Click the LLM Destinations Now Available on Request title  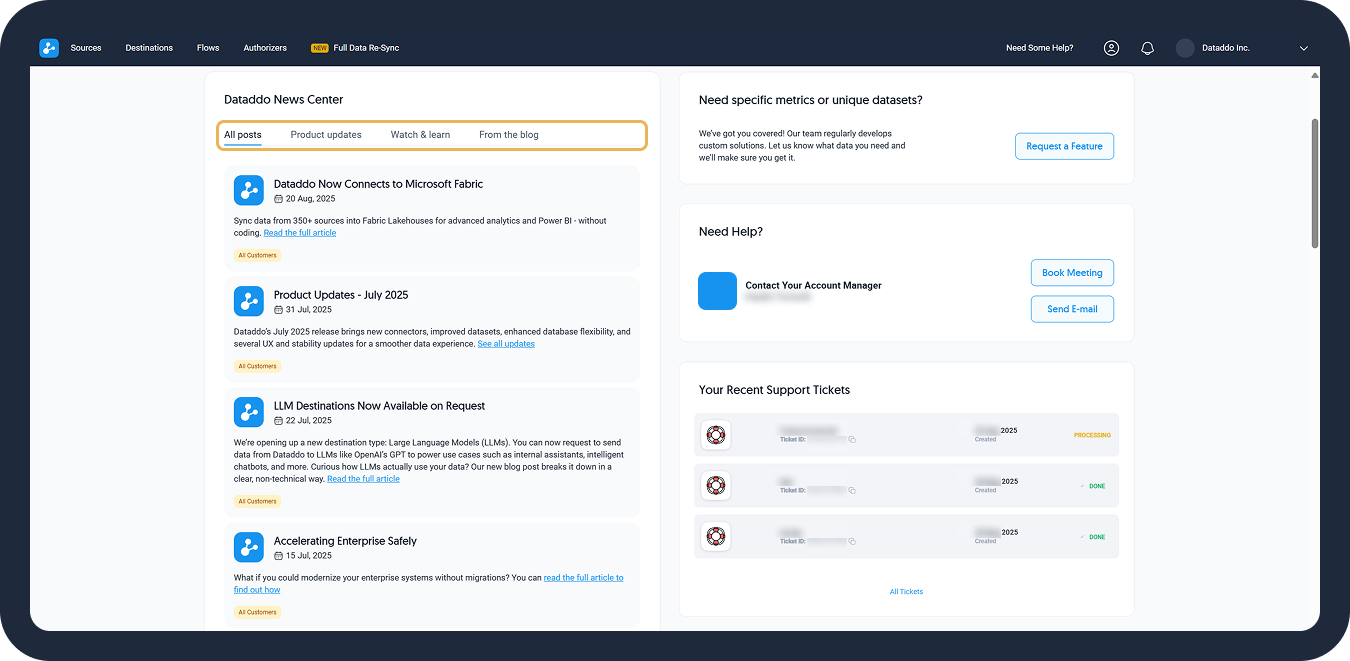coord(379,406)
